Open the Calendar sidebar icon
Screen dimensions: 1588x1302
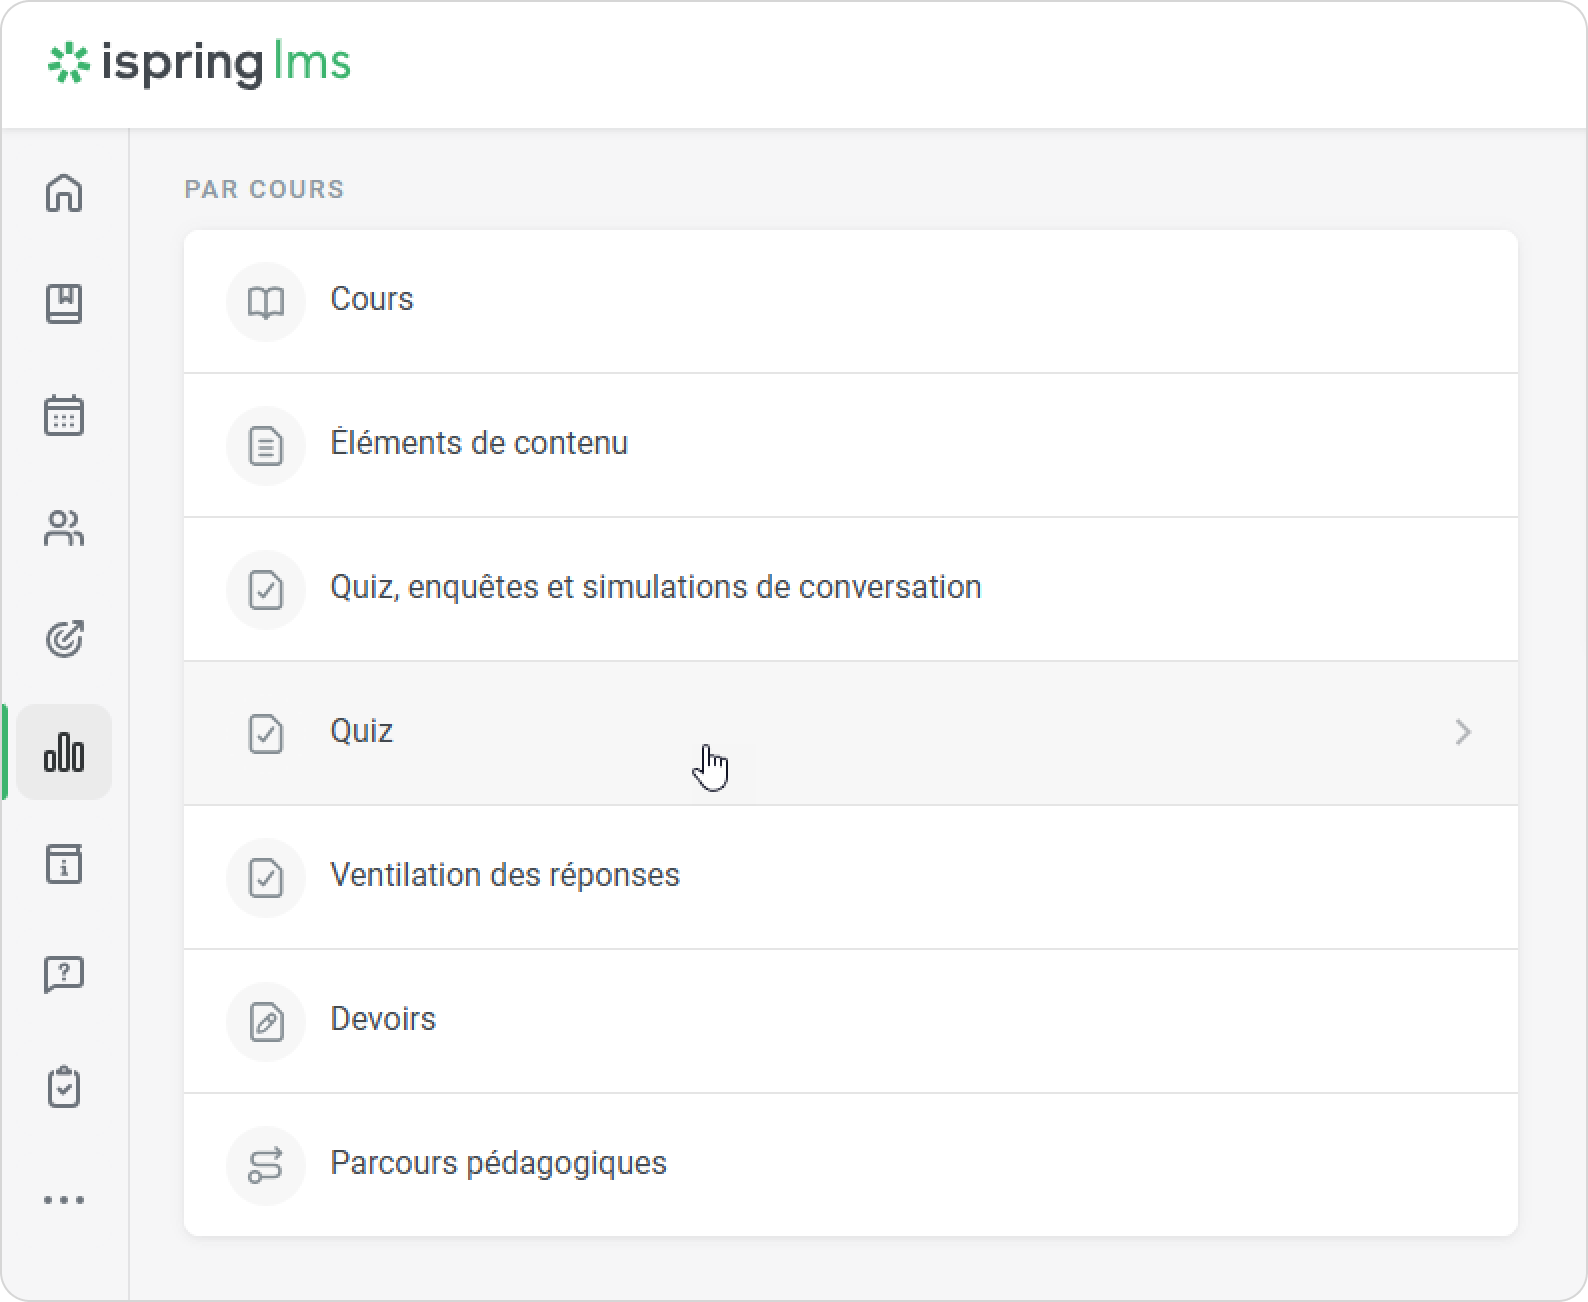[64, 416]
